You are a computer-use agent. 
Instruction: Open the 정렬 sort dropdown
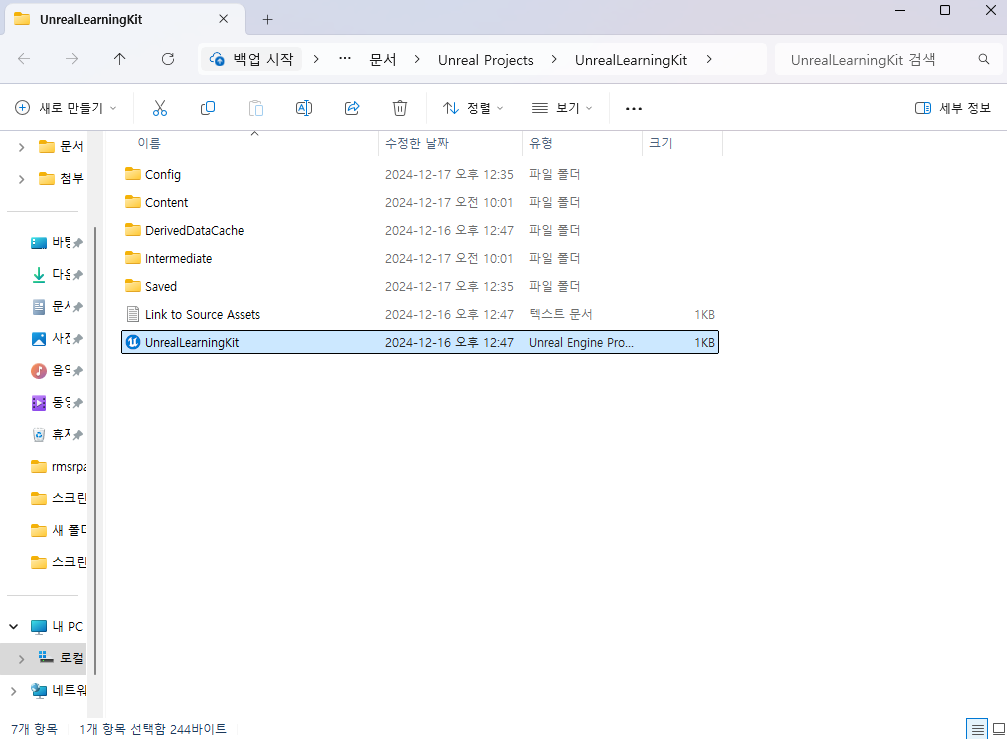pos(473,108)
